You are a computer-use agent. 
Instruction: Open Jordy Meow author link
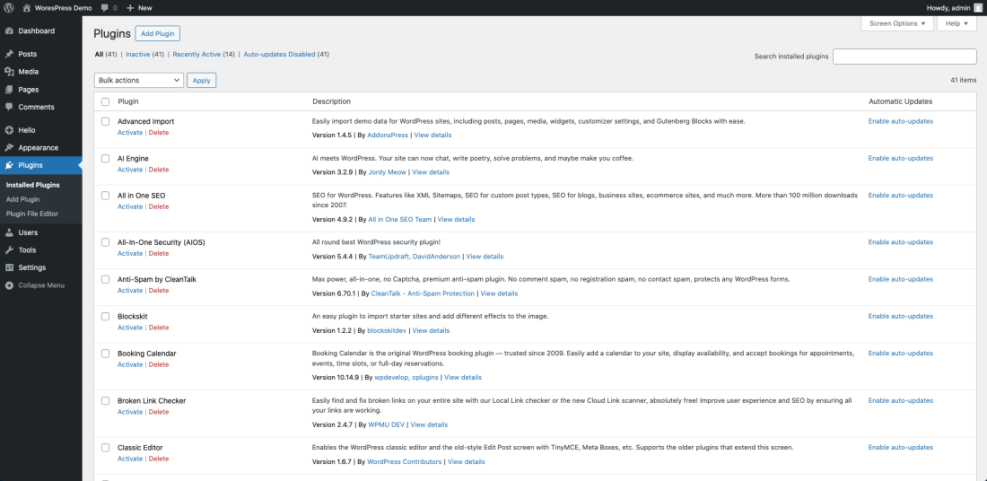[388, 173]
